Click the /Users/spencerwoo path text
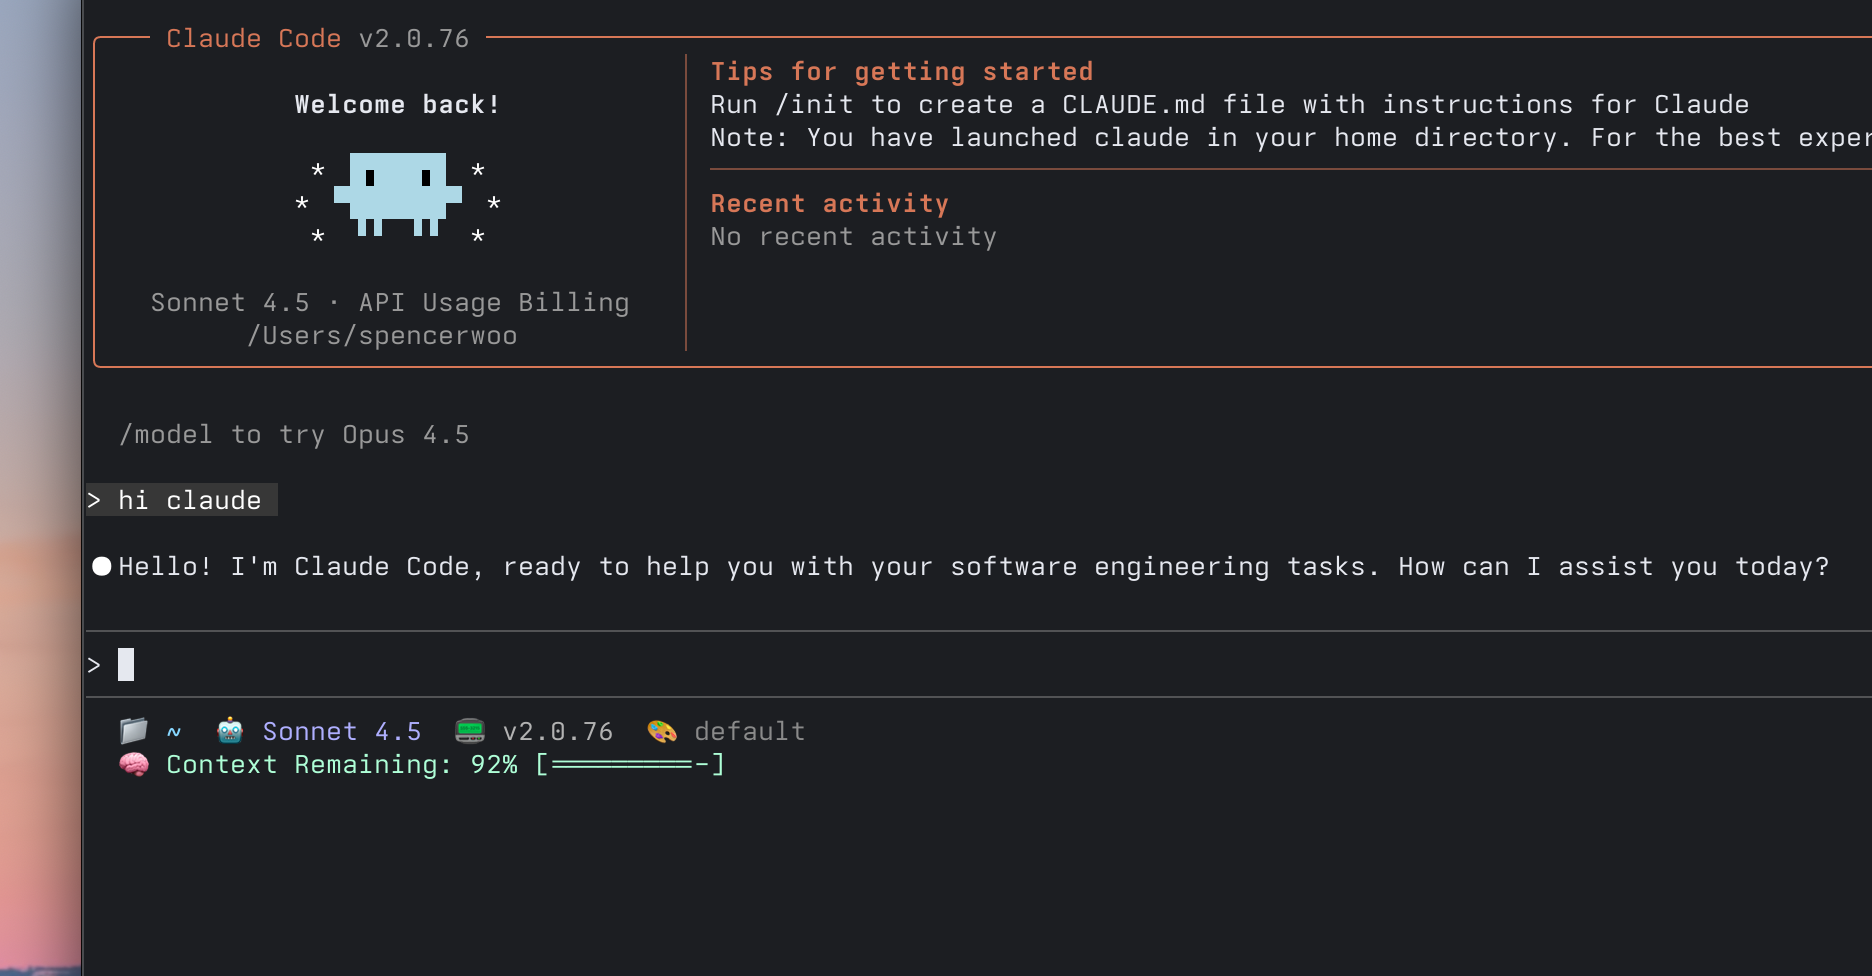 (382, 336)
